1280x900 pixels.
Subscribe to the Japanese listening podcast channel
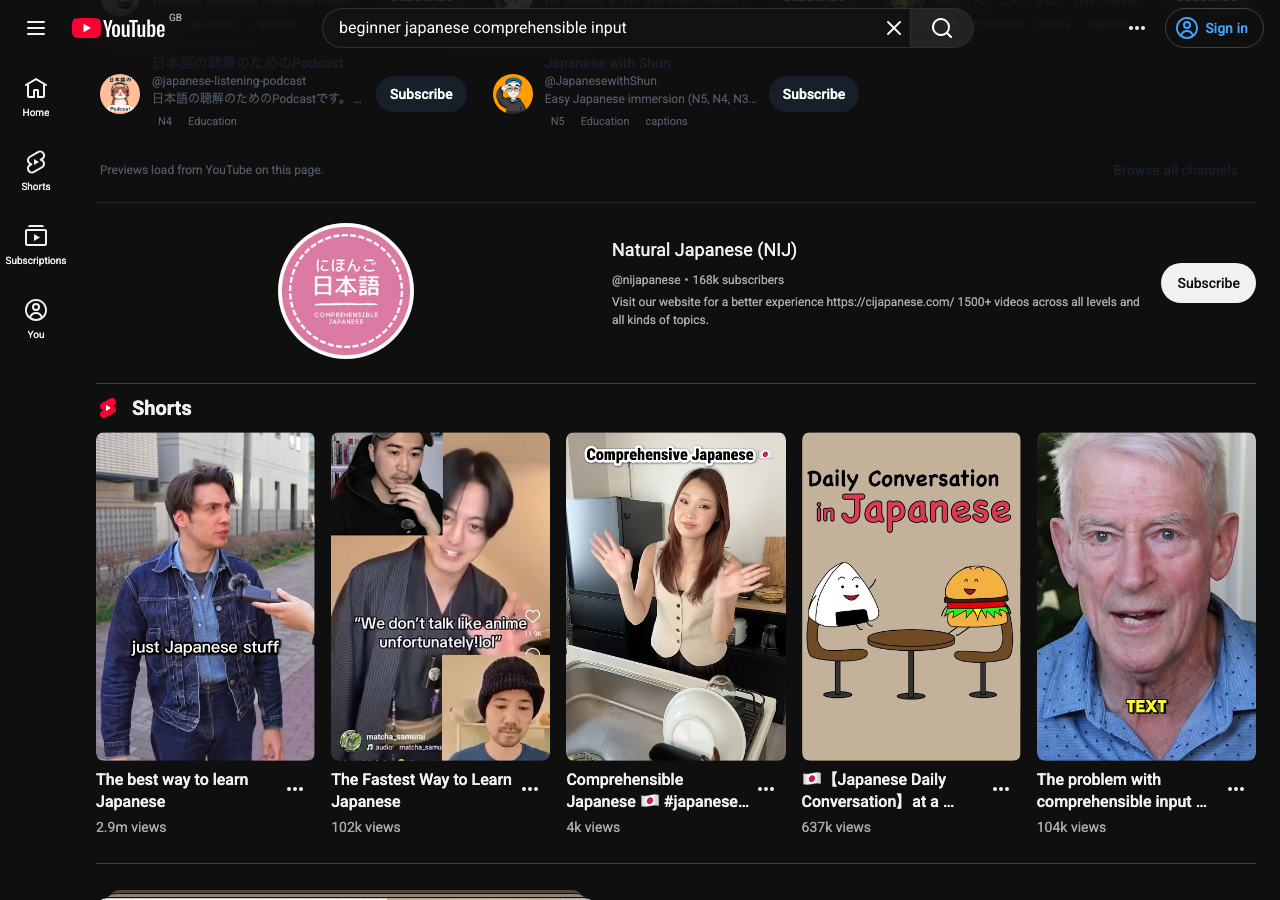[x=421, y=94]
